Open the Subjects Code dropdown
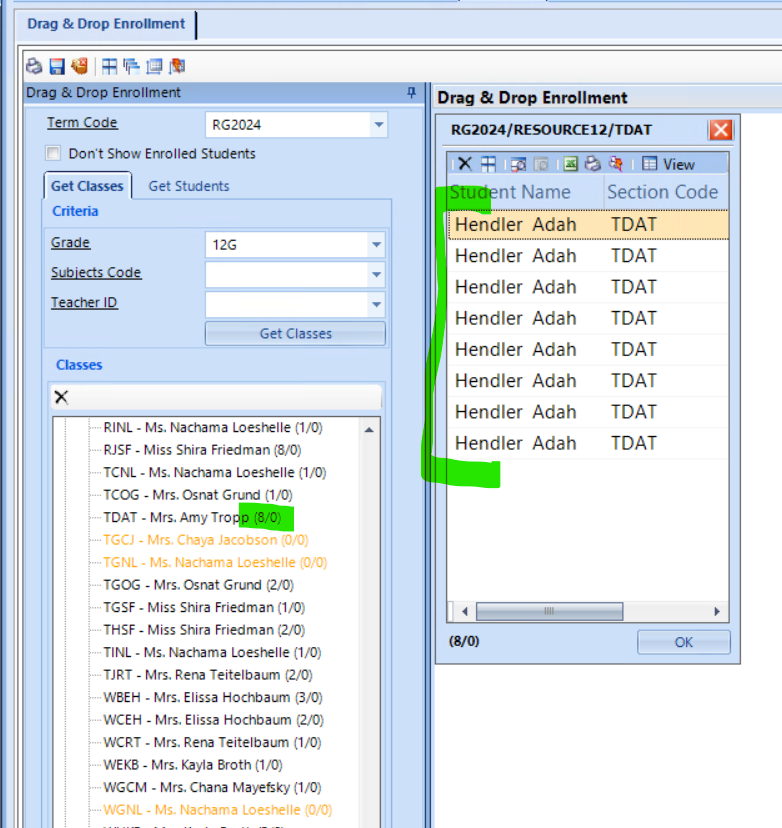Image resolution: width=782 pixels, height=828 pixels. 376,275
